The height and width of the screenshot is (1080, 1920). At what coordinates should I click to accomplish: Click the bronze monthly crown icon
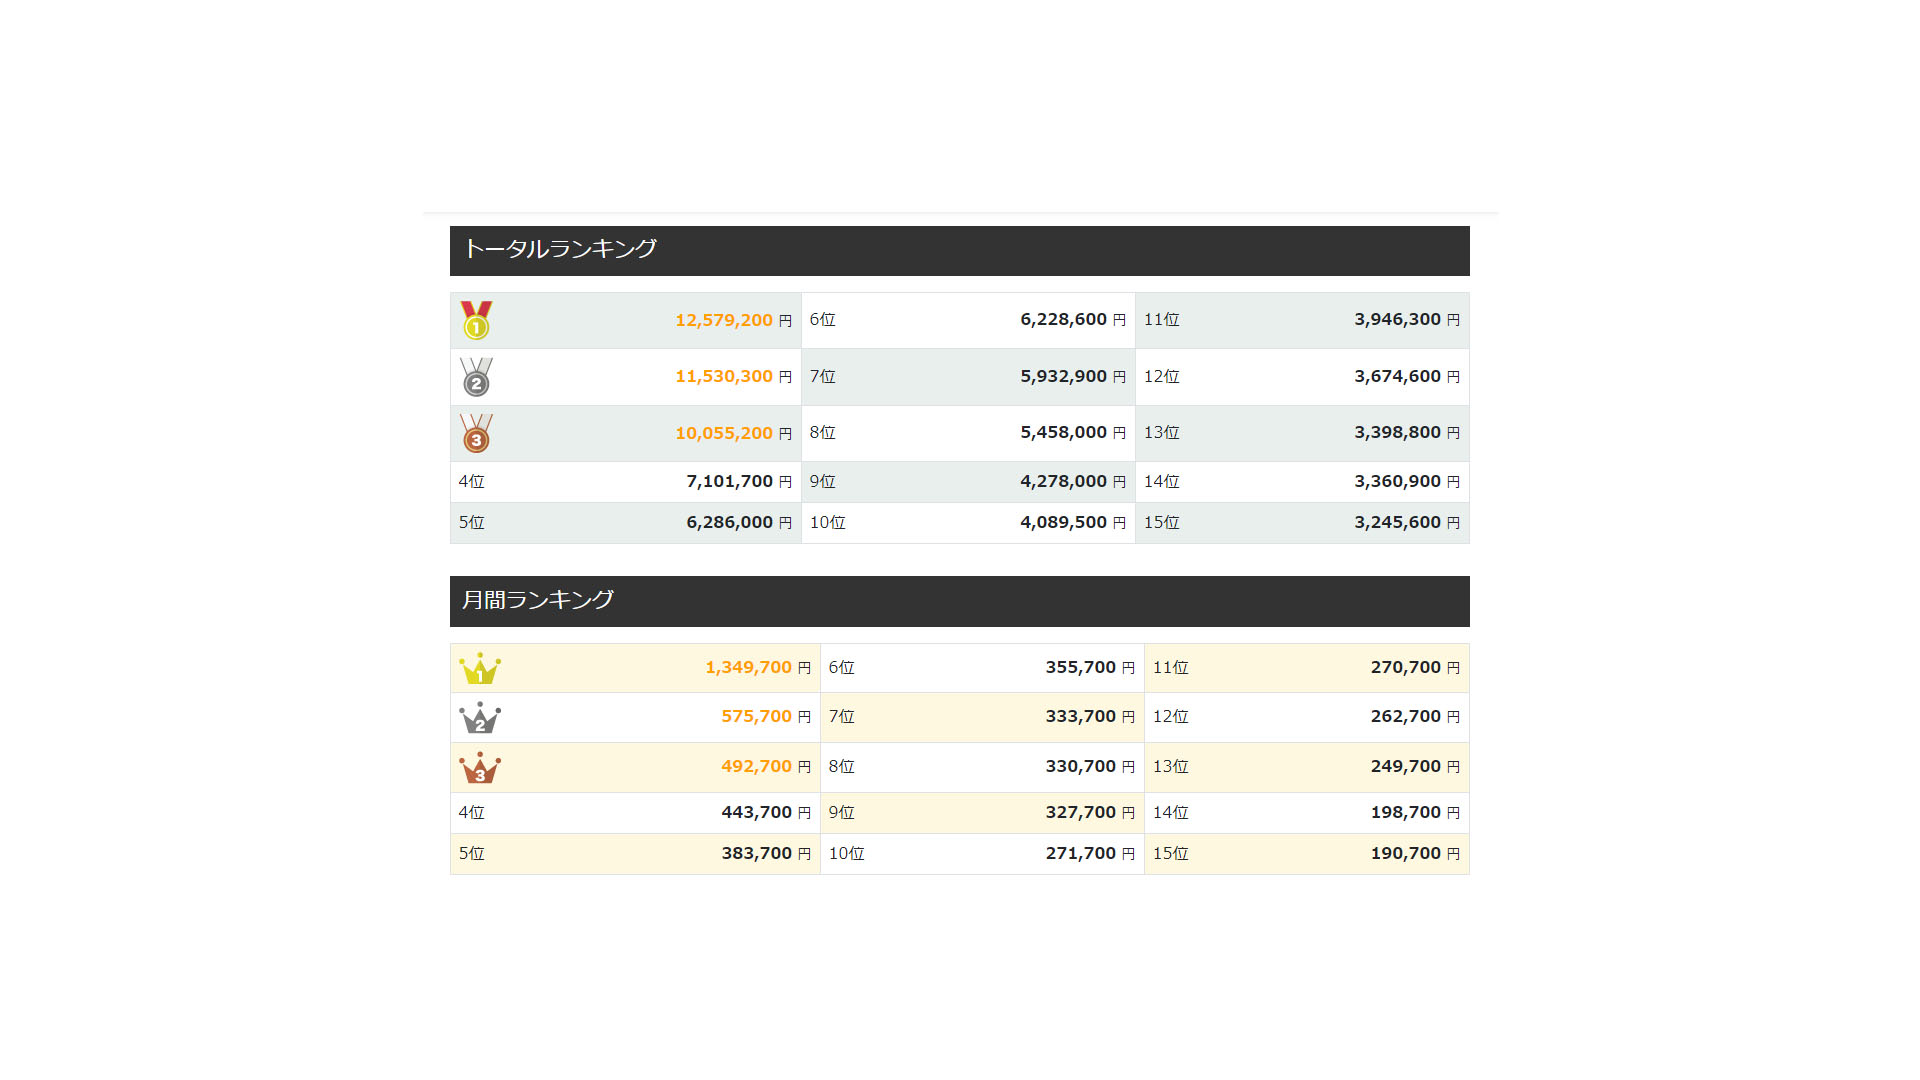[x=480, y=767]
